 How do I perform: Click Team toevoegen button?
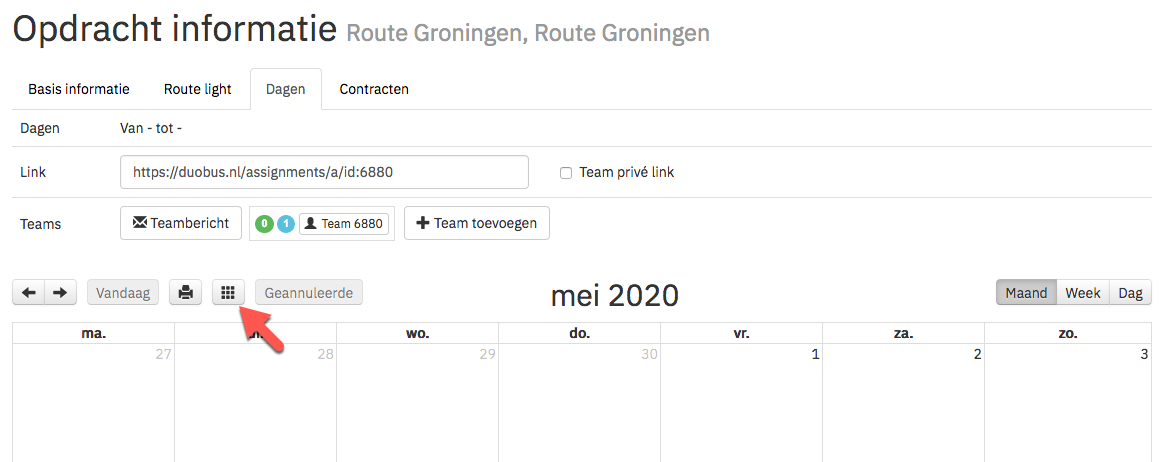click(x=477, y=223)
